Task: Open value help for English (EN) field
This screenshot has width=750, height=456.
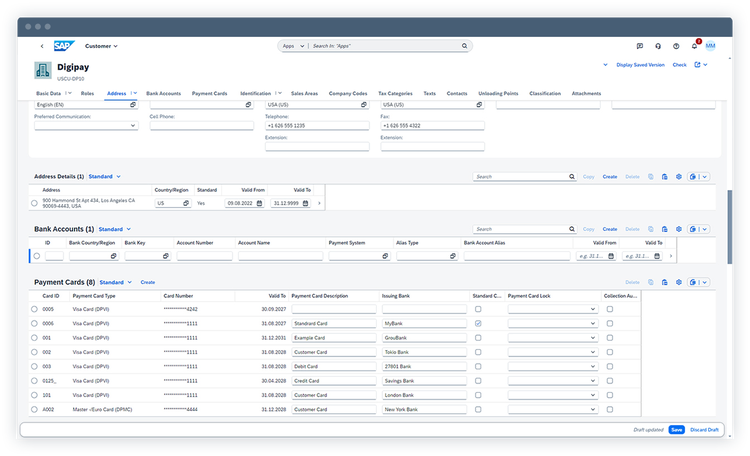Action: point(132,104)
